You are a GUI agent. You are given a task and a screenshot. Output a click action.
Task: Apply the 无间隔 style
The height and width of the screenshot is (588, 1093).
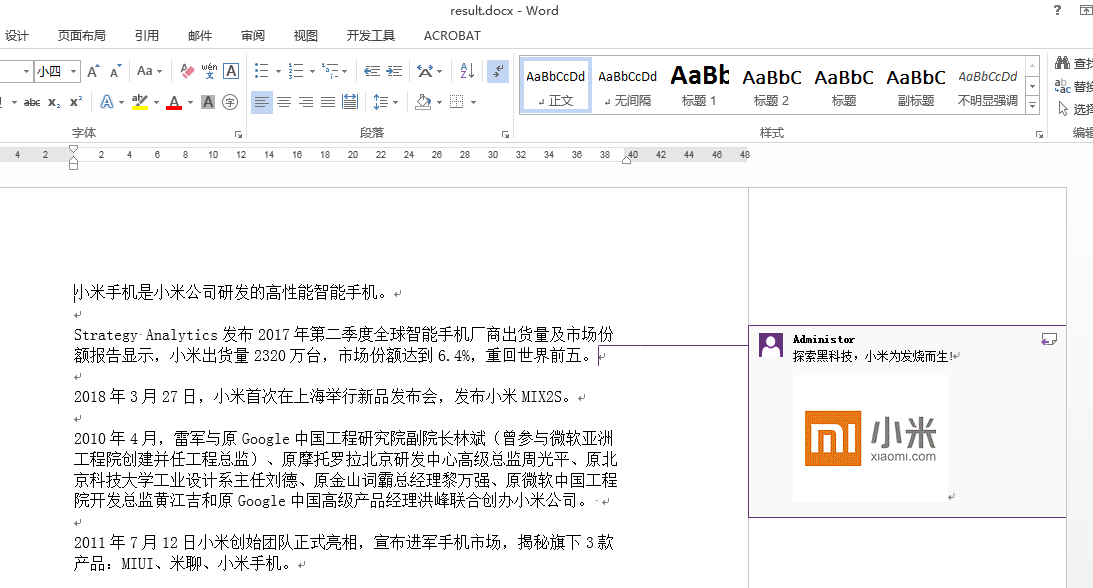coord(627,84)
